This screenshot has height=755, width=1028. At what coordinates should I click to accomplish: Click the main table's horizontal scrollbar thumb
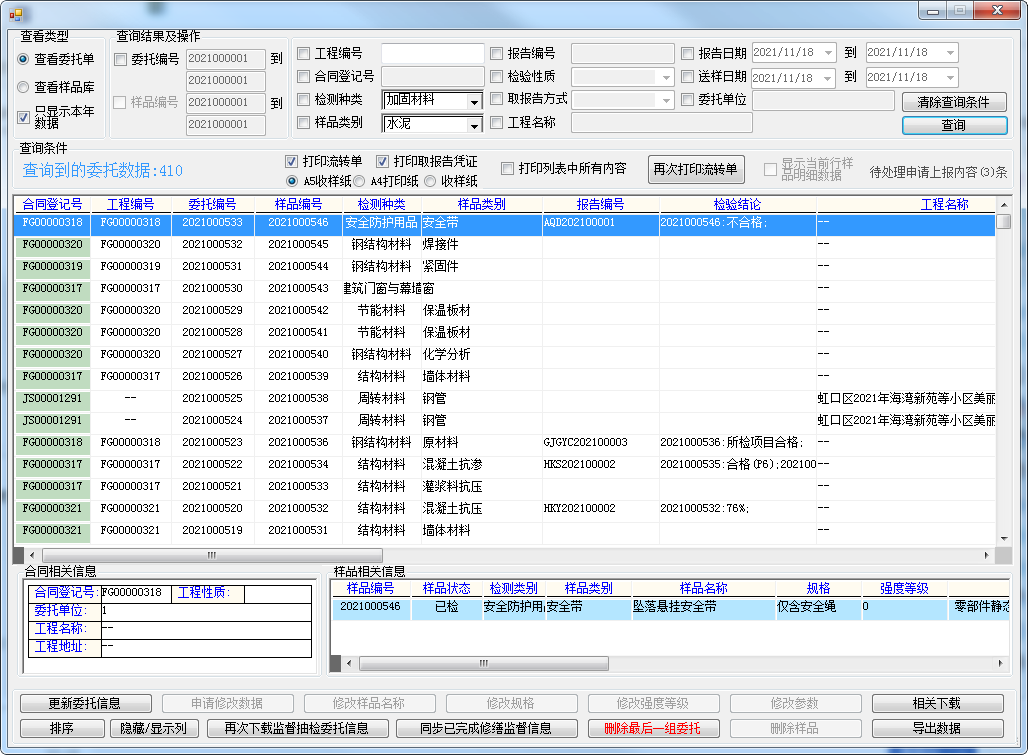tap(210, 555)
